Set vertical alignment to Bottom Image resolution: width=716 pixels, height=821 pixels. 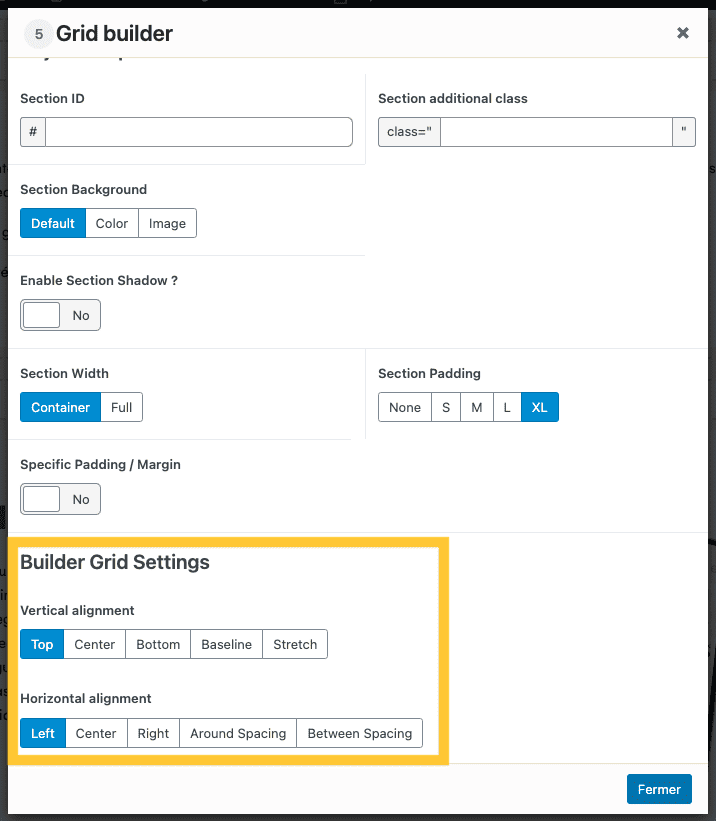(x=158, y=644)
